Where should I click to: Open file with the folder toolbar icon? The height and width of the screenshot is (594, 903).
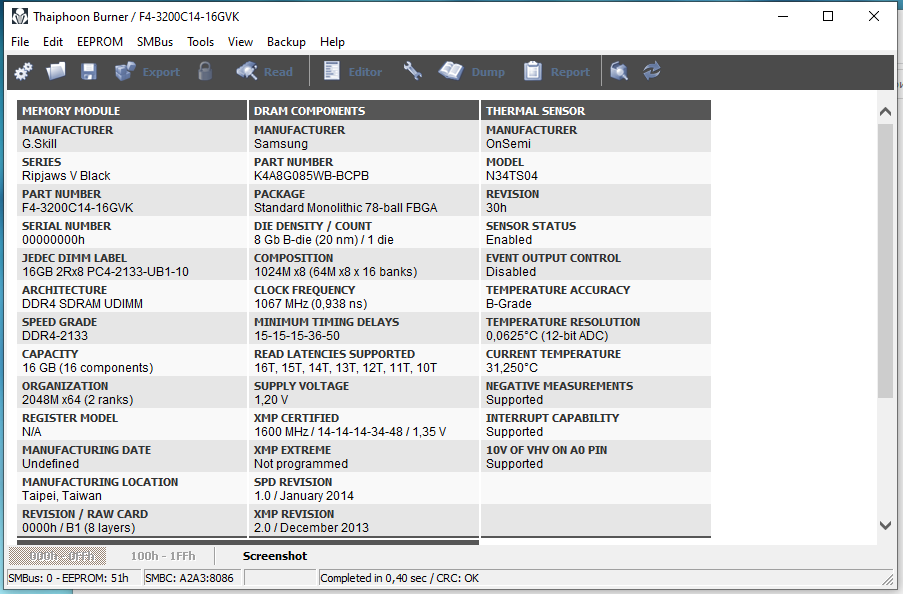coord(56,71)
